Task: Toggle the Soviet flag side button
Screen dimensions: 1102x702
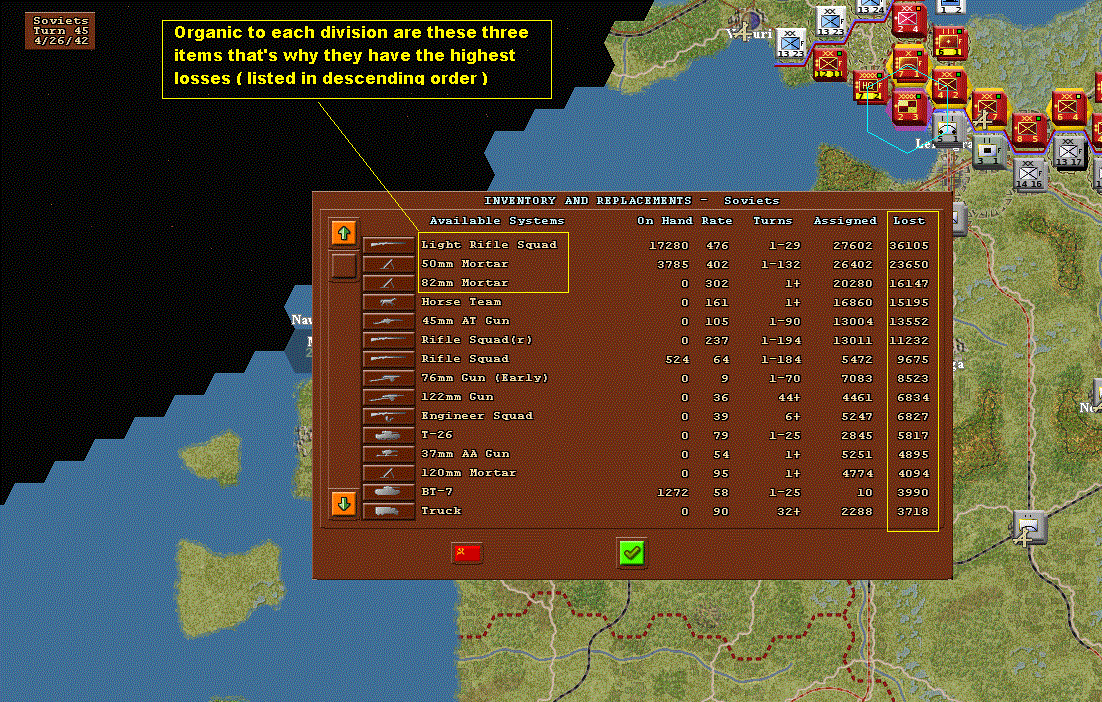Action: pos(467,553)
